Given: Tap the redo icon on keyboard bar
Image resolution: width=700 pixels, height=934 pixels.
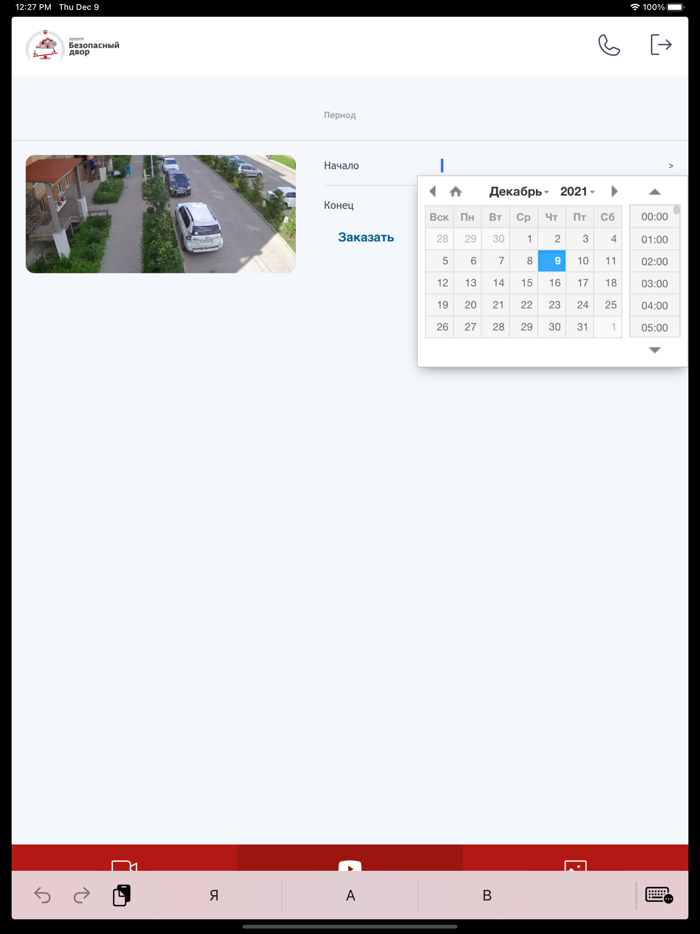Looking at the screenshot, I should click(x=82, y=895).
